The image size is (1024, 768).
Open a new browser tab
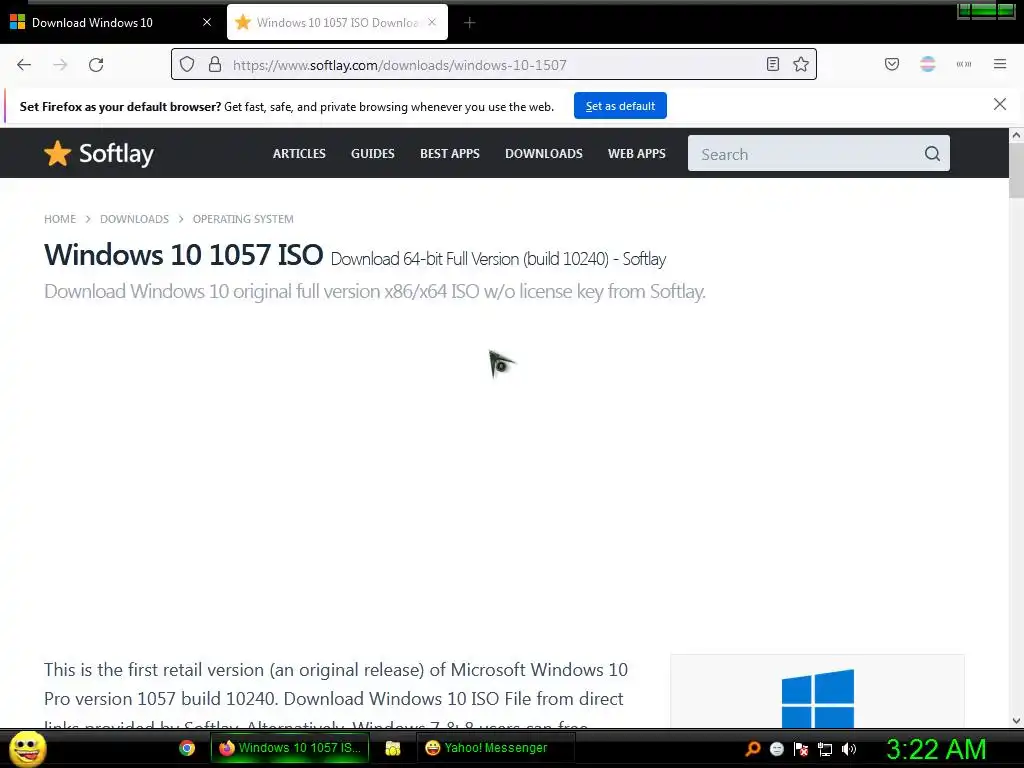click(x=469, y=23)
